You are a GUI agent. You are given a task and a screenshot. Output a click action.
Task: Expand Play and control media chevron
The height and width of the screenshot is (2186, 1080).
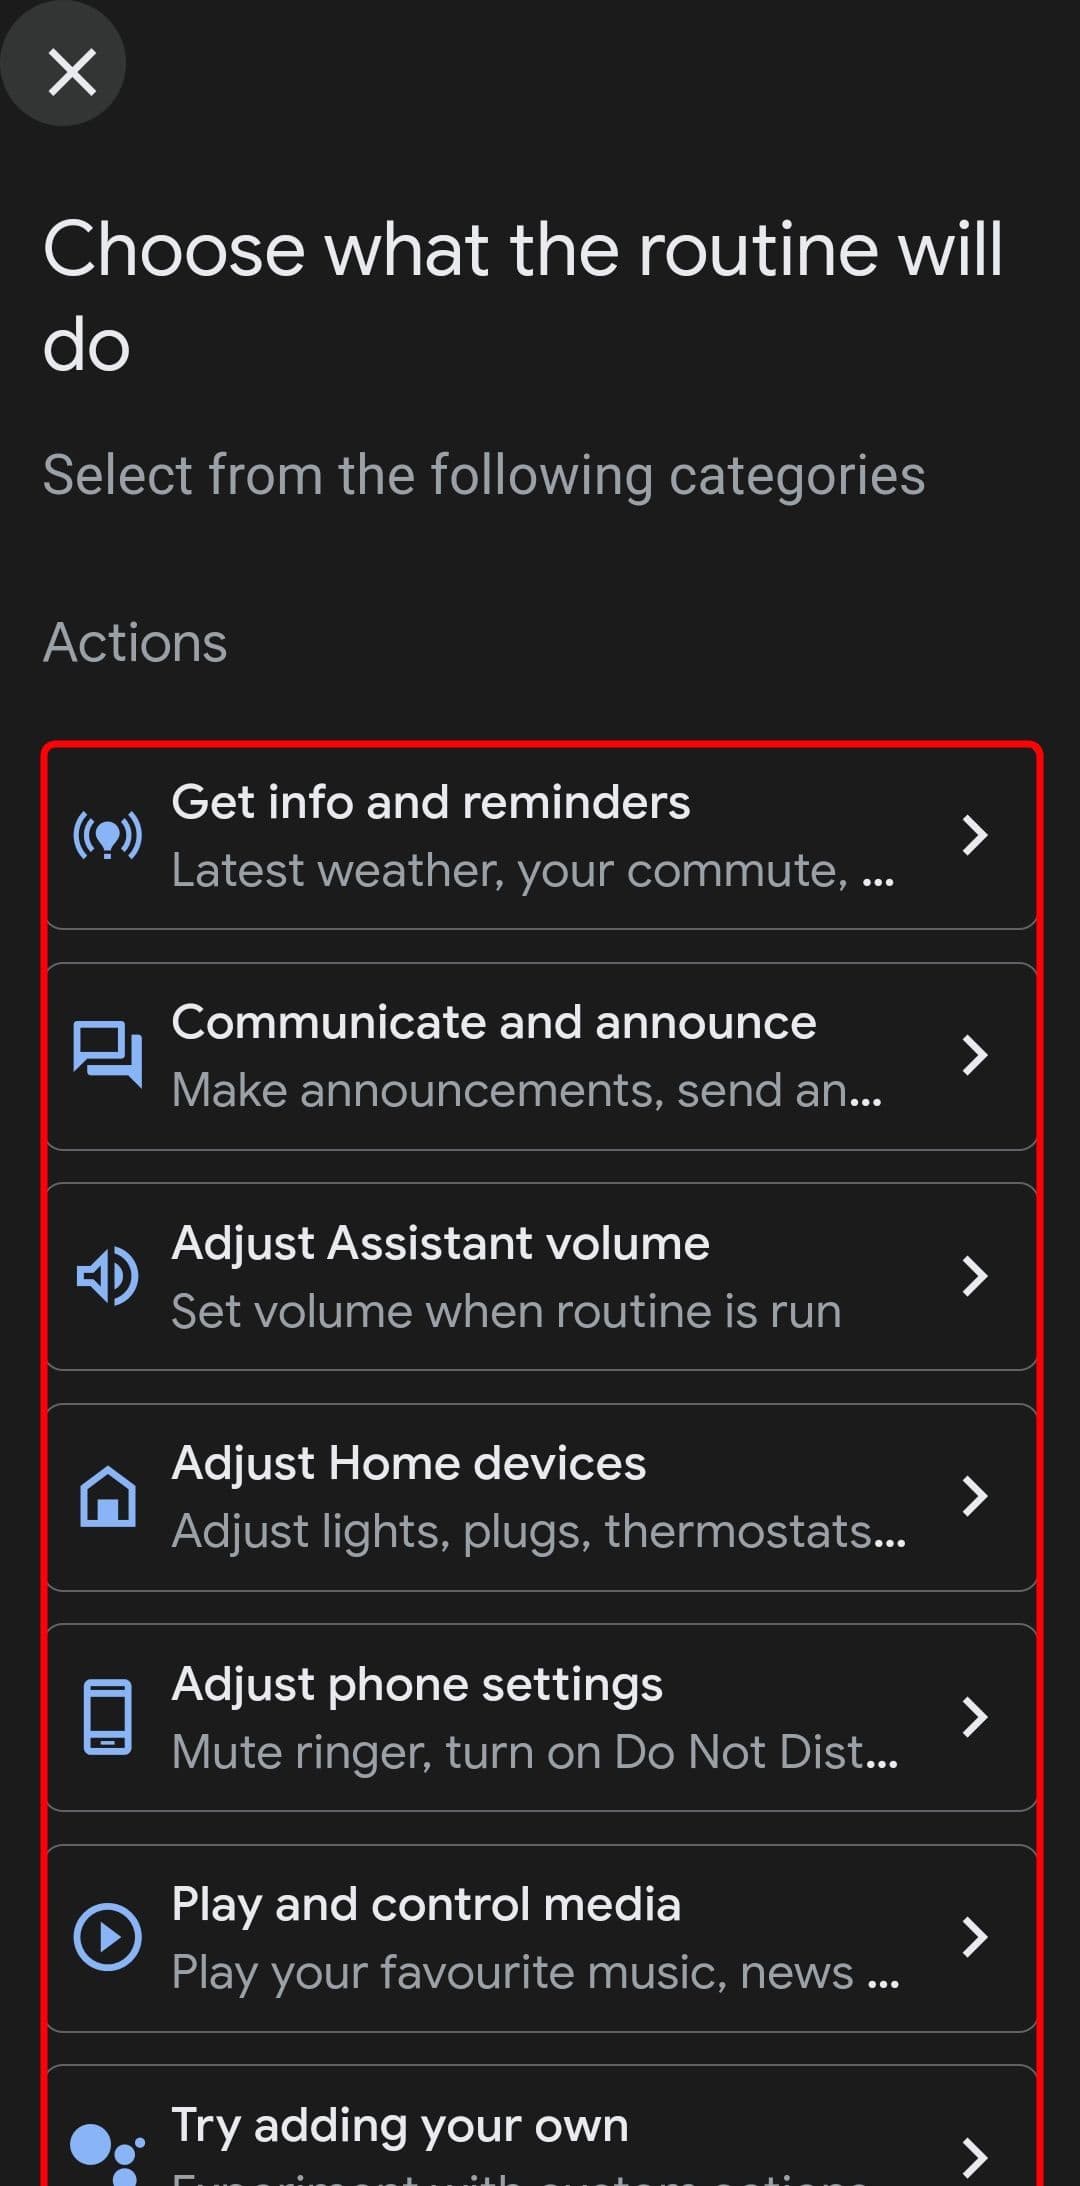pyautogui.click(x=974, y=1937)
